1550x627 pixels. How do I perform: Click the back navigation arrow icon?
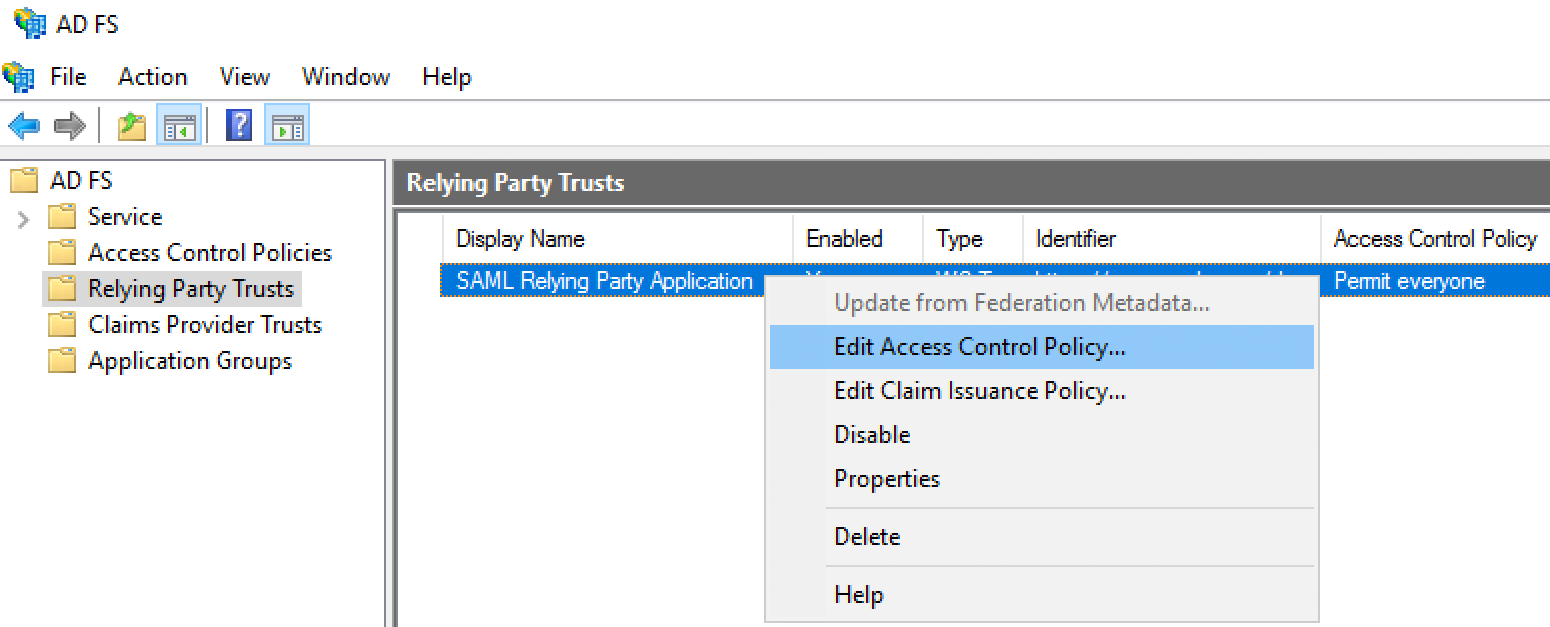(x=24, y=126)
